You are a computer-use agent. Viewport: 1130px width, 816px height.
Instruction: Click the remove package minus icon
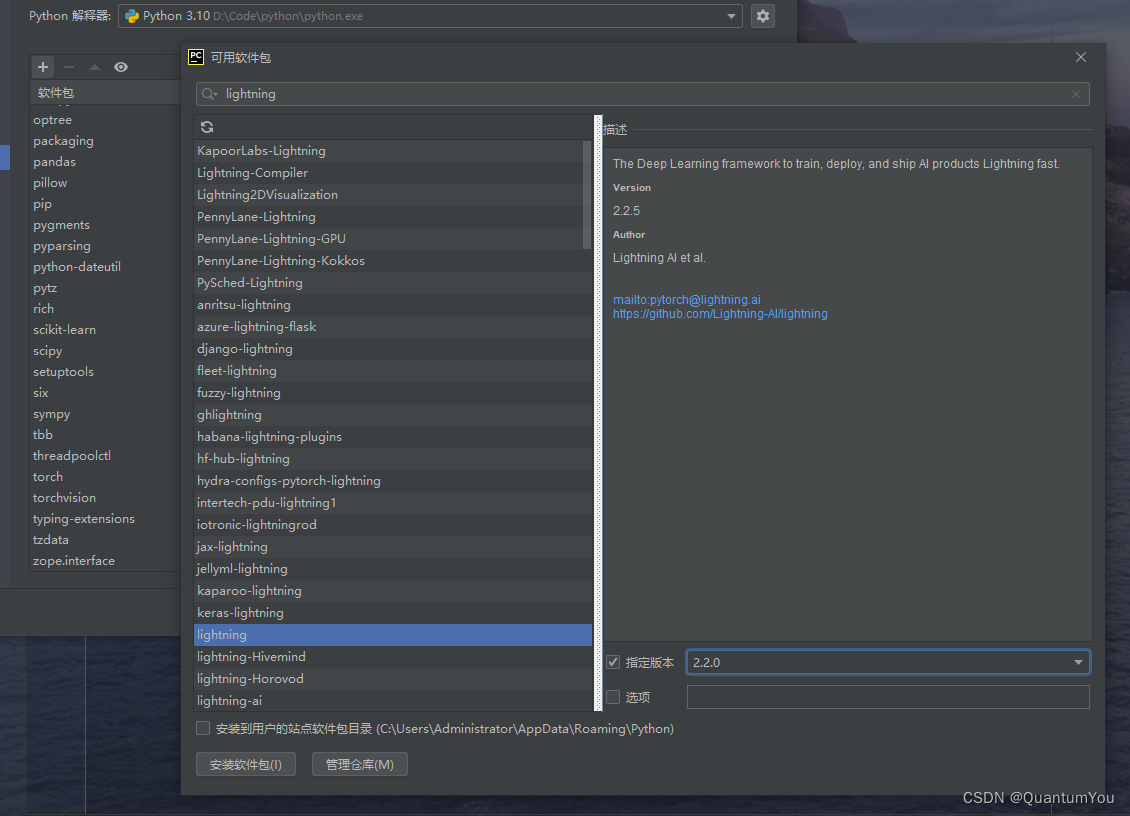pos(69,67)
